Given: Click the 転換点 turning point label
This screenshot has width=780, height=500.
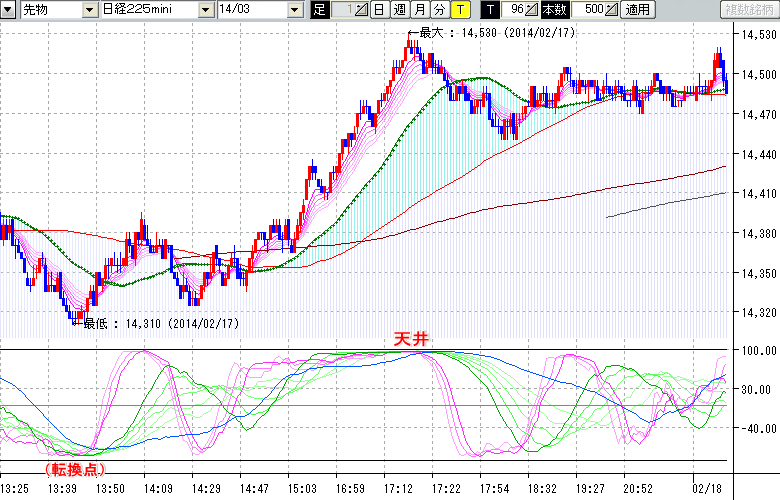Looking at the screenshot, I should click(x=75, y=467).
